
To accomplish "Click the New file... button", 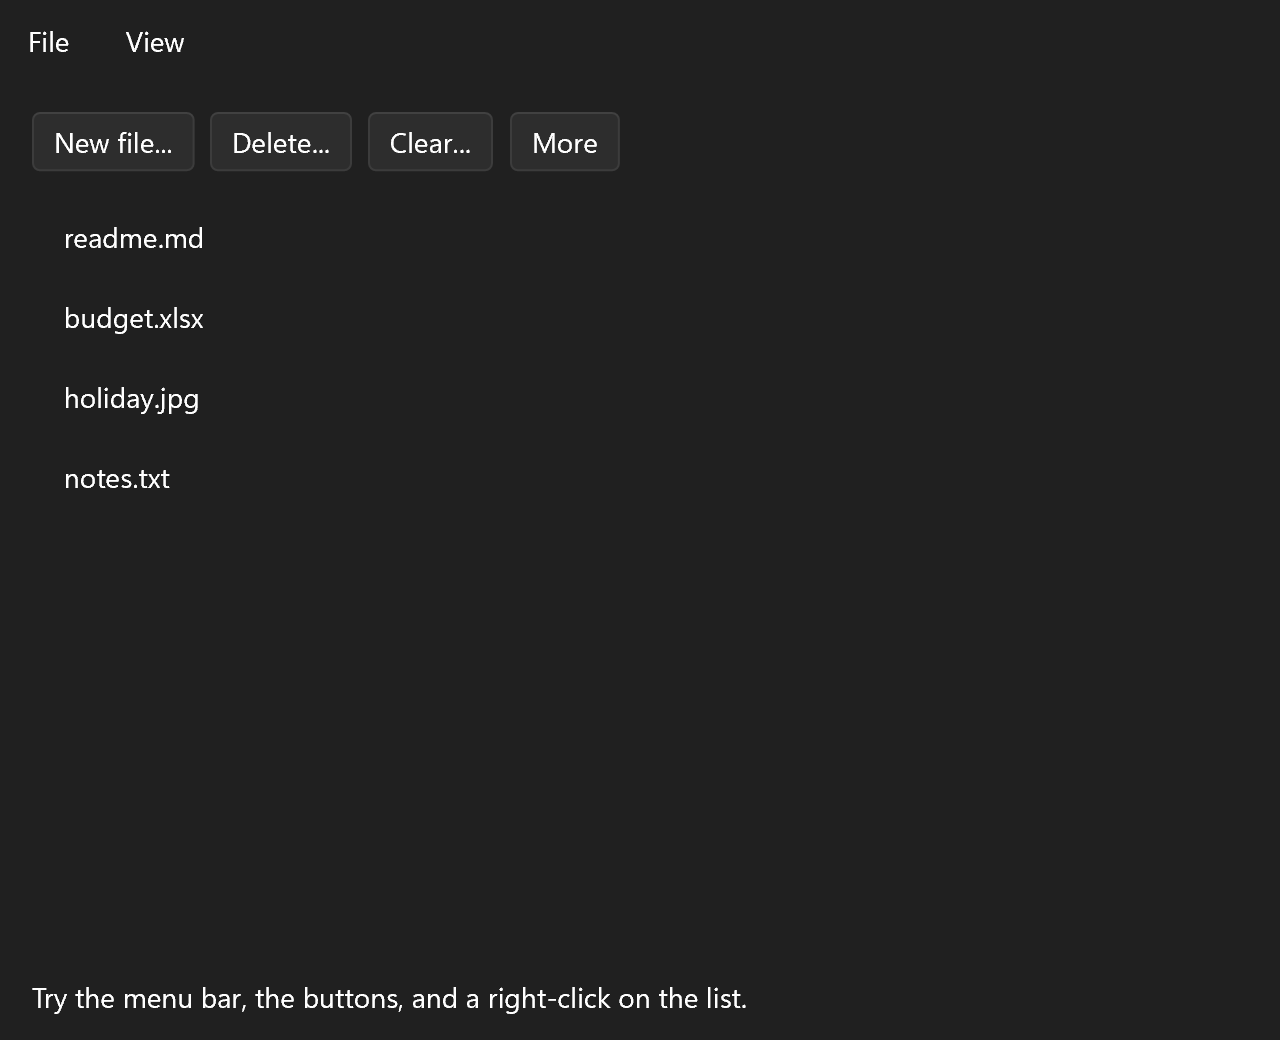I will [x=113, y=142].
